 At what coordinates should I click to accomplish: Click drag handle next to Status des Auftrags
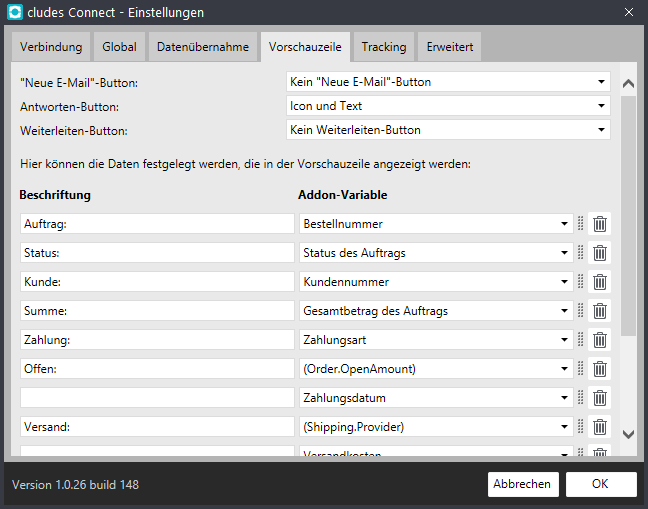pos(581,252)
